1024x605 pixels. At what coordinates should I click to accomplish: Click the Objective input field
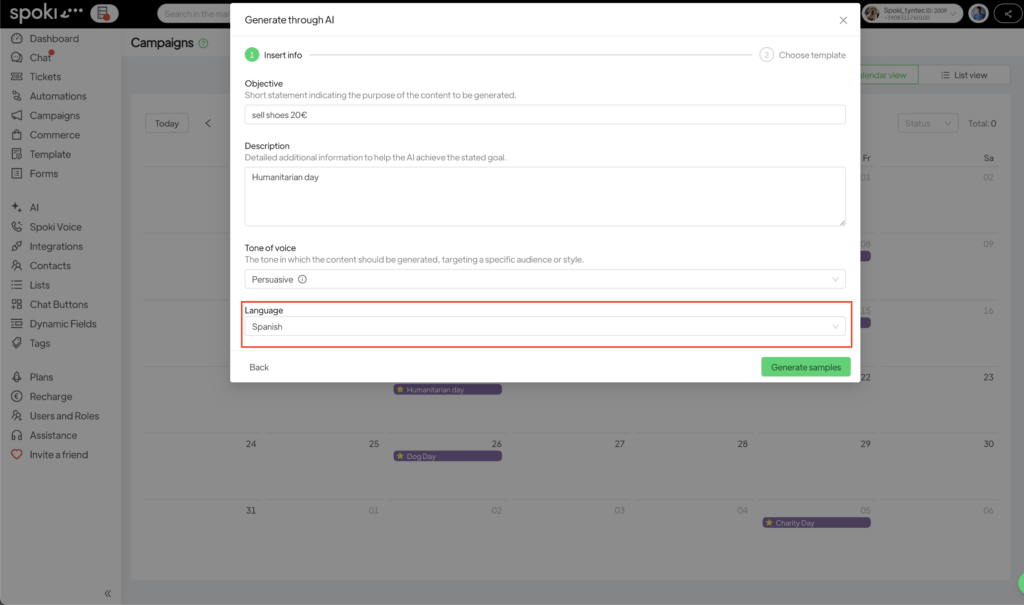point(545,115)
